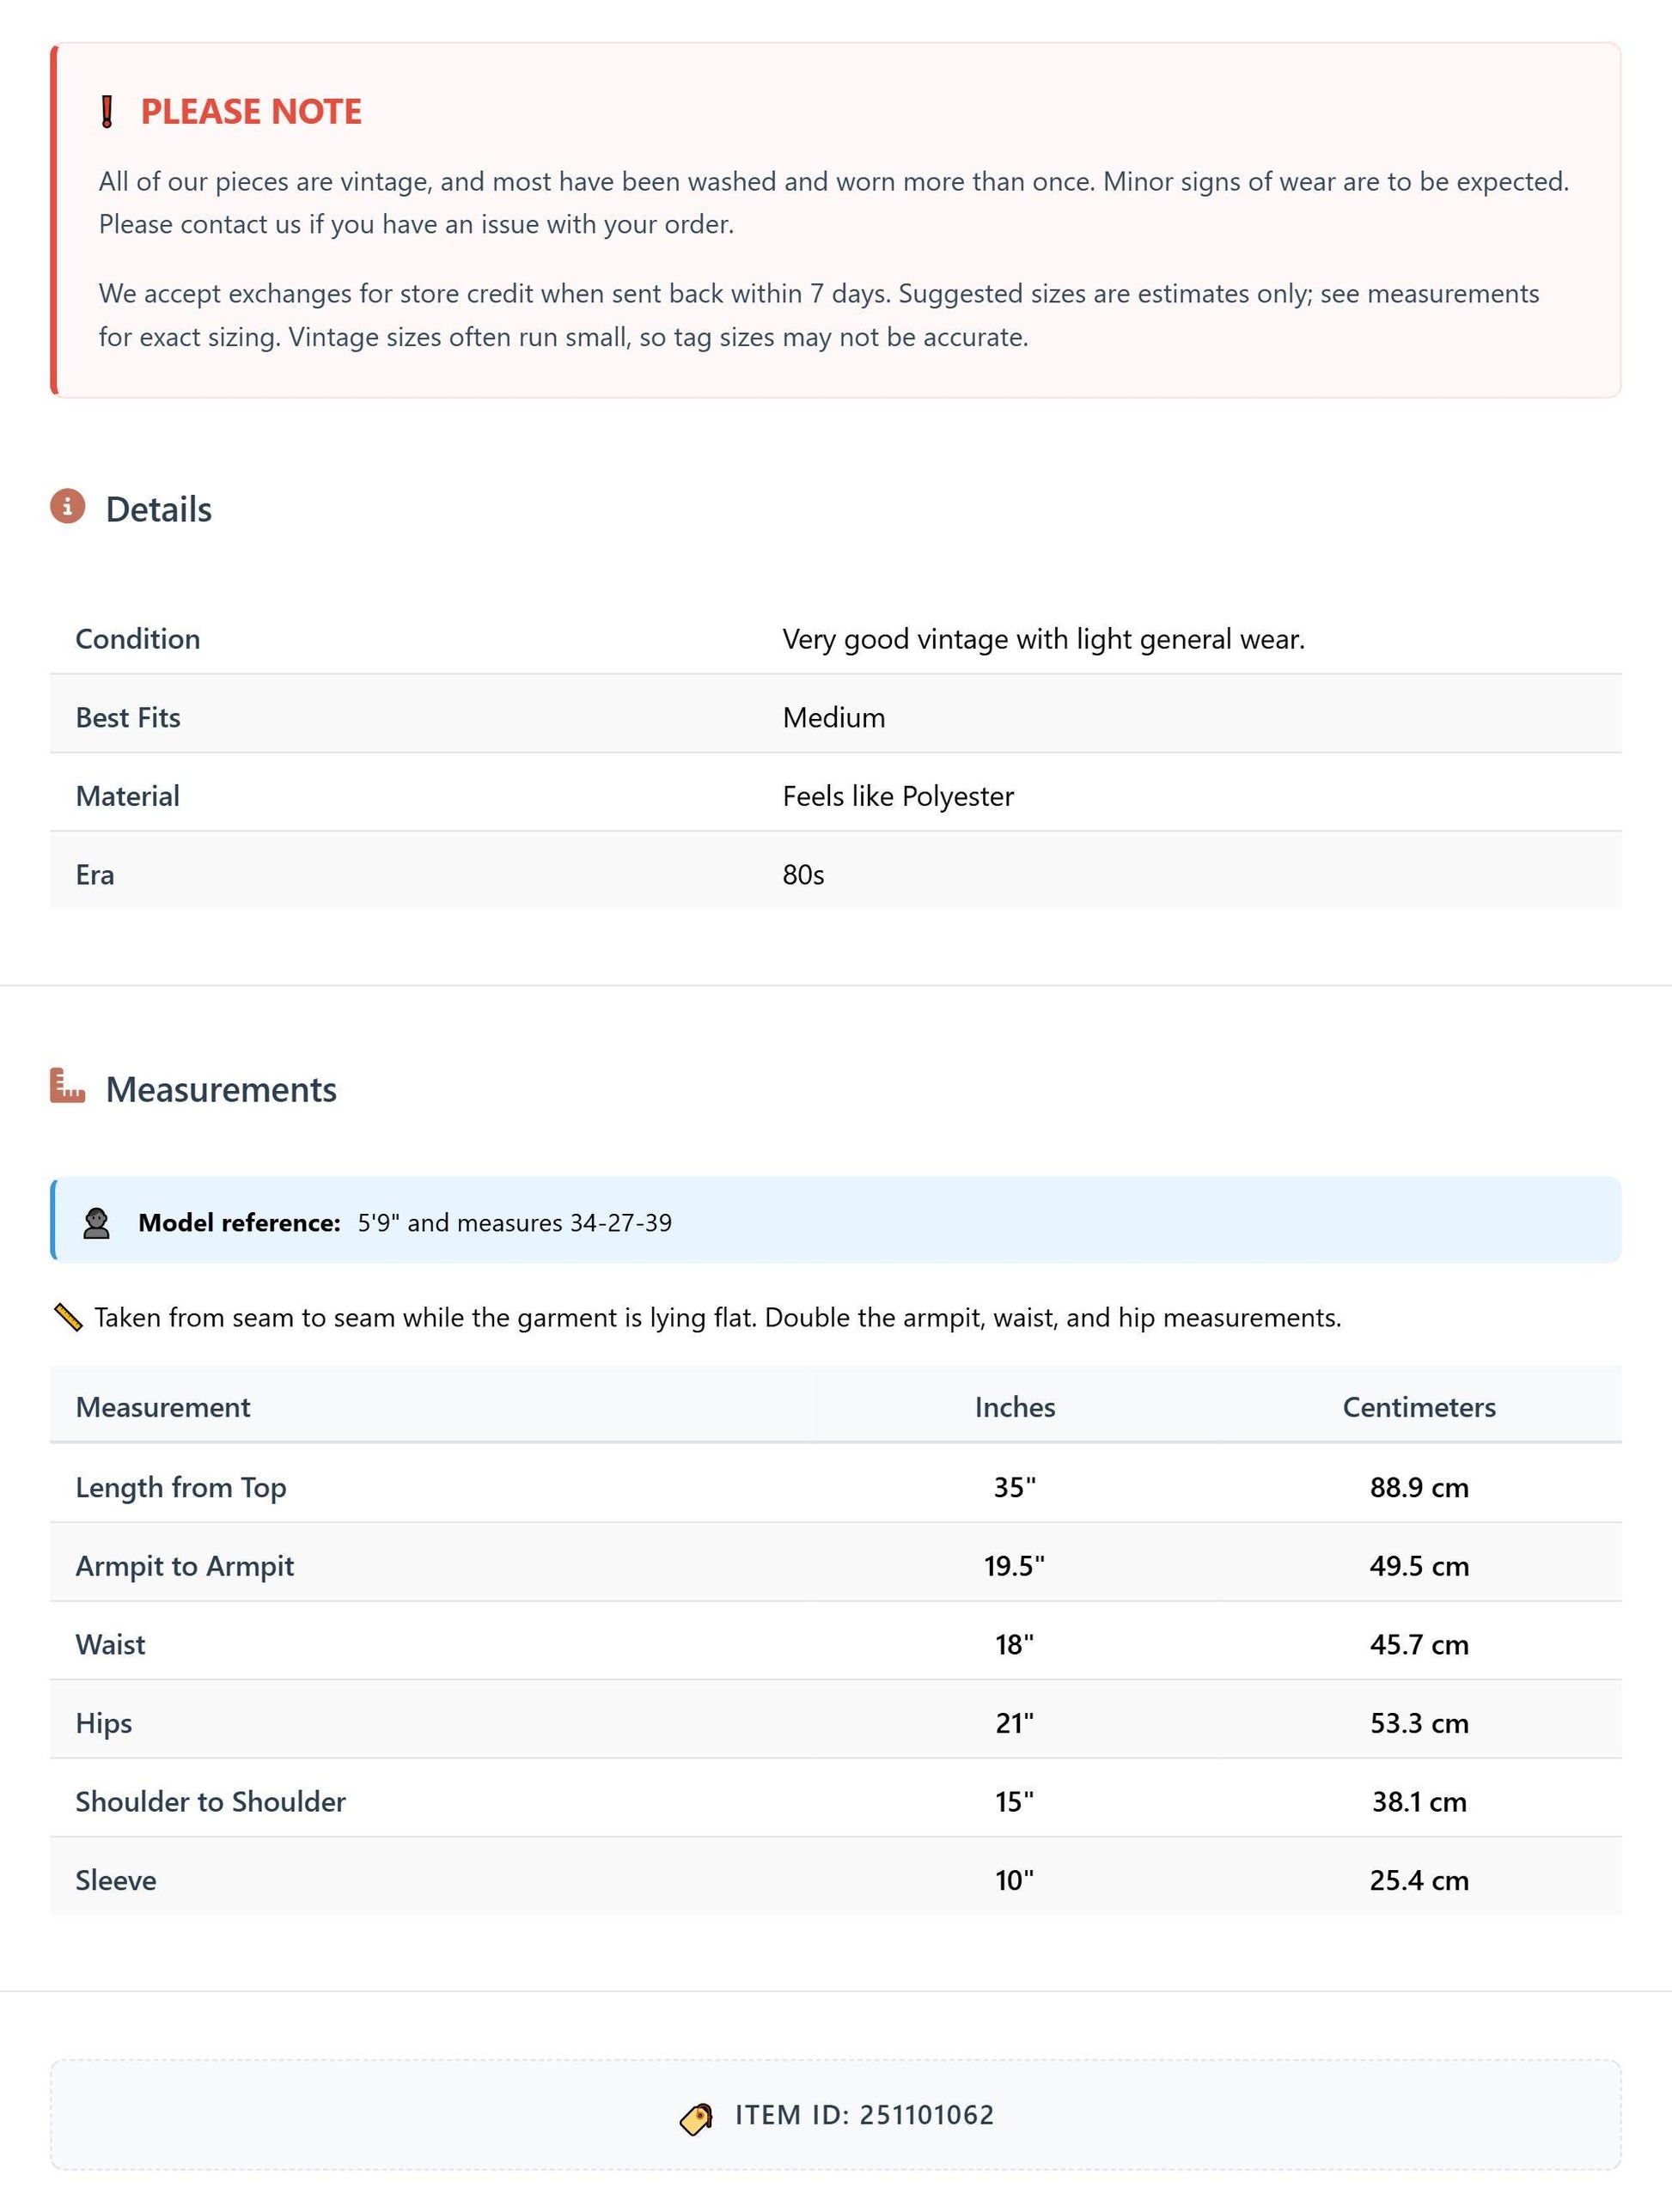
Task: Click the Waist 45.7 cm value
Action: pos(1419,1645)
